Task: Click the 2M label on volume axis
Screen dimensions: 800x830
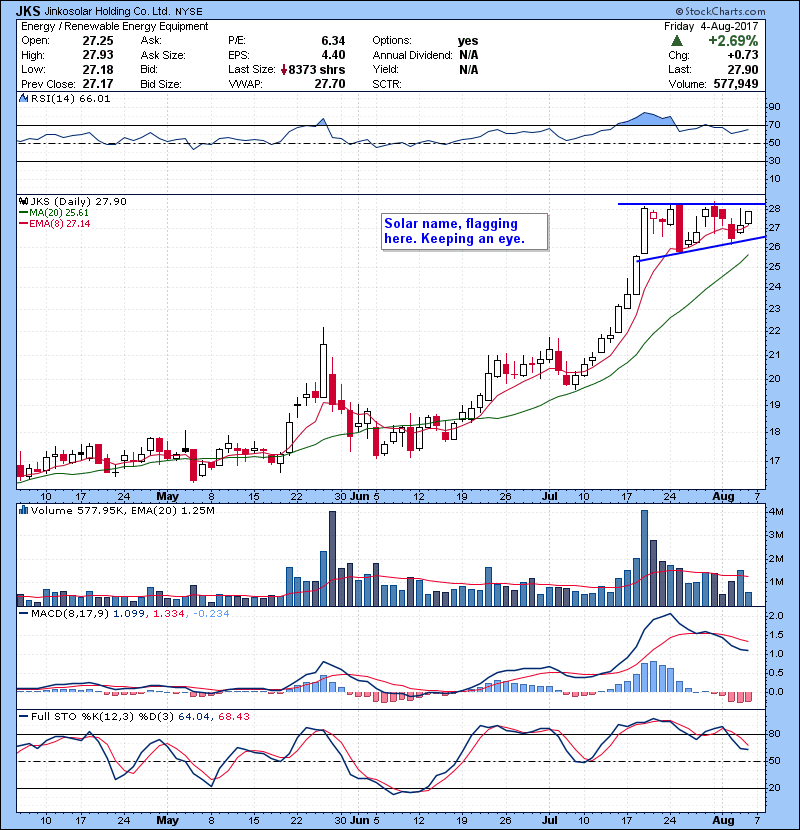Action: coord(776,558)
